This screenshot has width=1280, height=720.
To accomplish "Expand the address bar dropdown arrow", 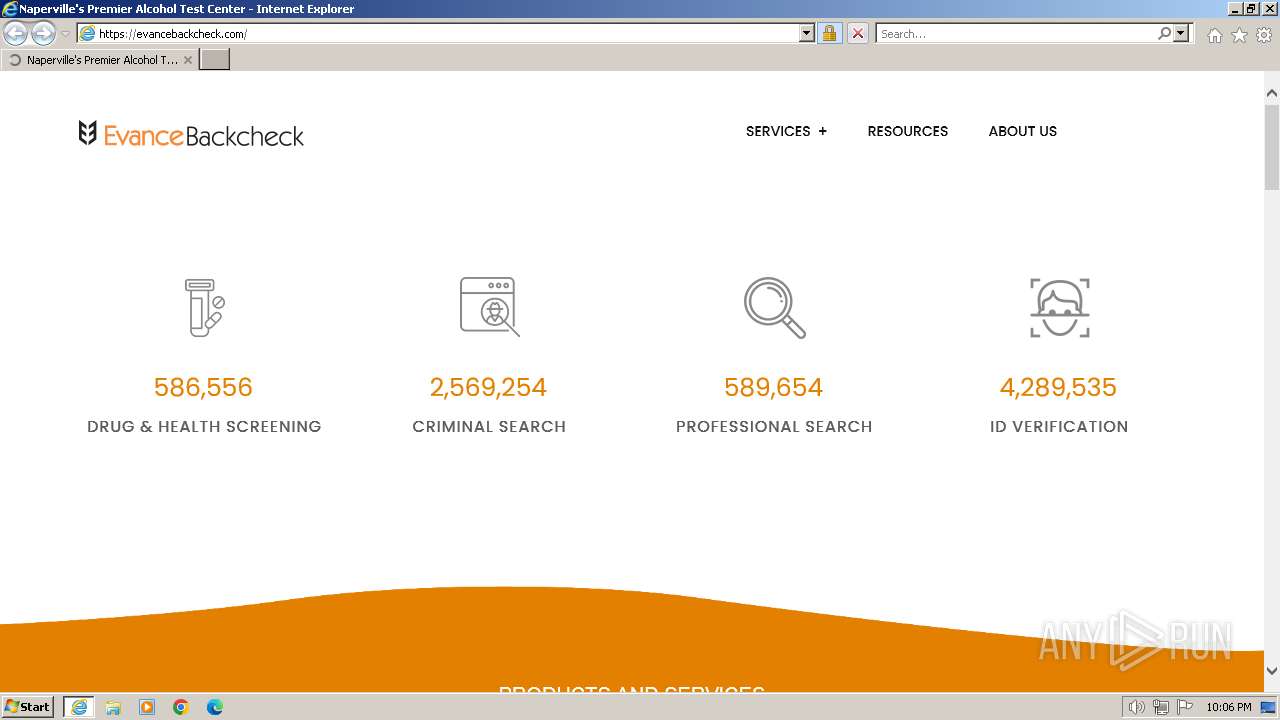I will 807,34.
